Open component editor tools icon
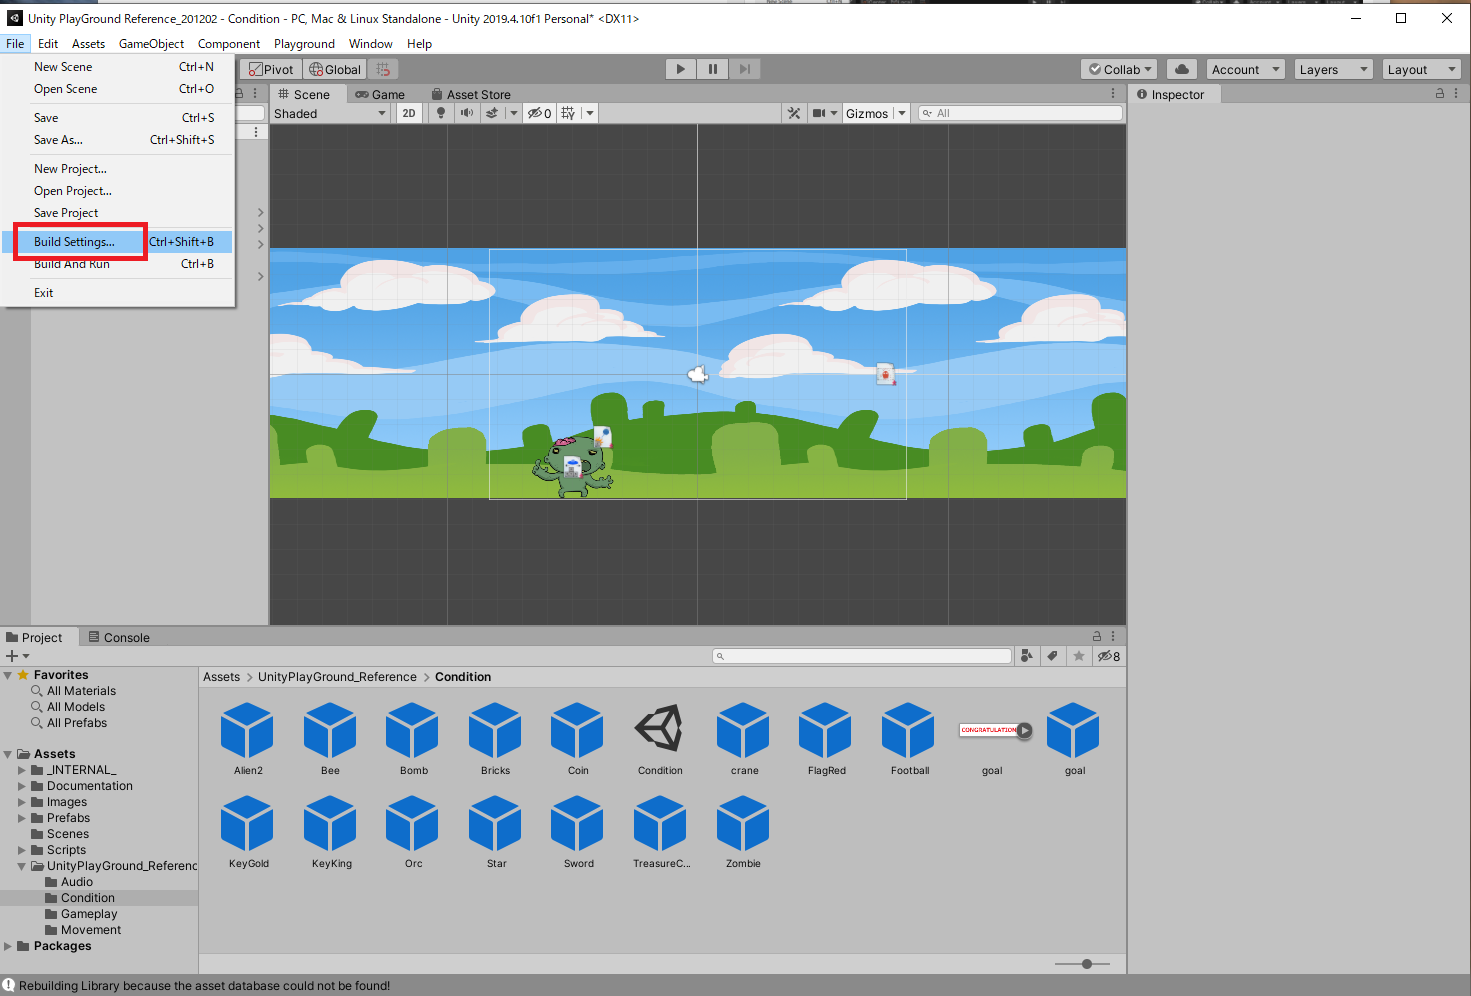 pyautogui.click(x=794, y=113)
